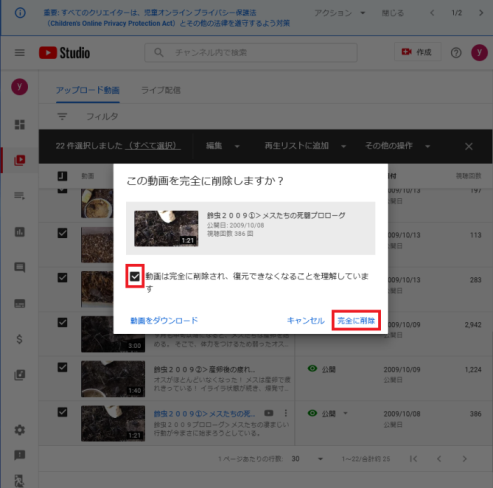Open the video title link on the 386-view row
The height and width of the screenshot is (488, 493).
coord(204,414)
